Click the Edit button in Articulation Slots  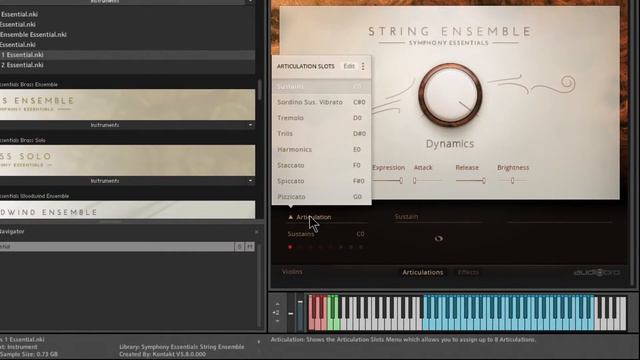[349, 66]
